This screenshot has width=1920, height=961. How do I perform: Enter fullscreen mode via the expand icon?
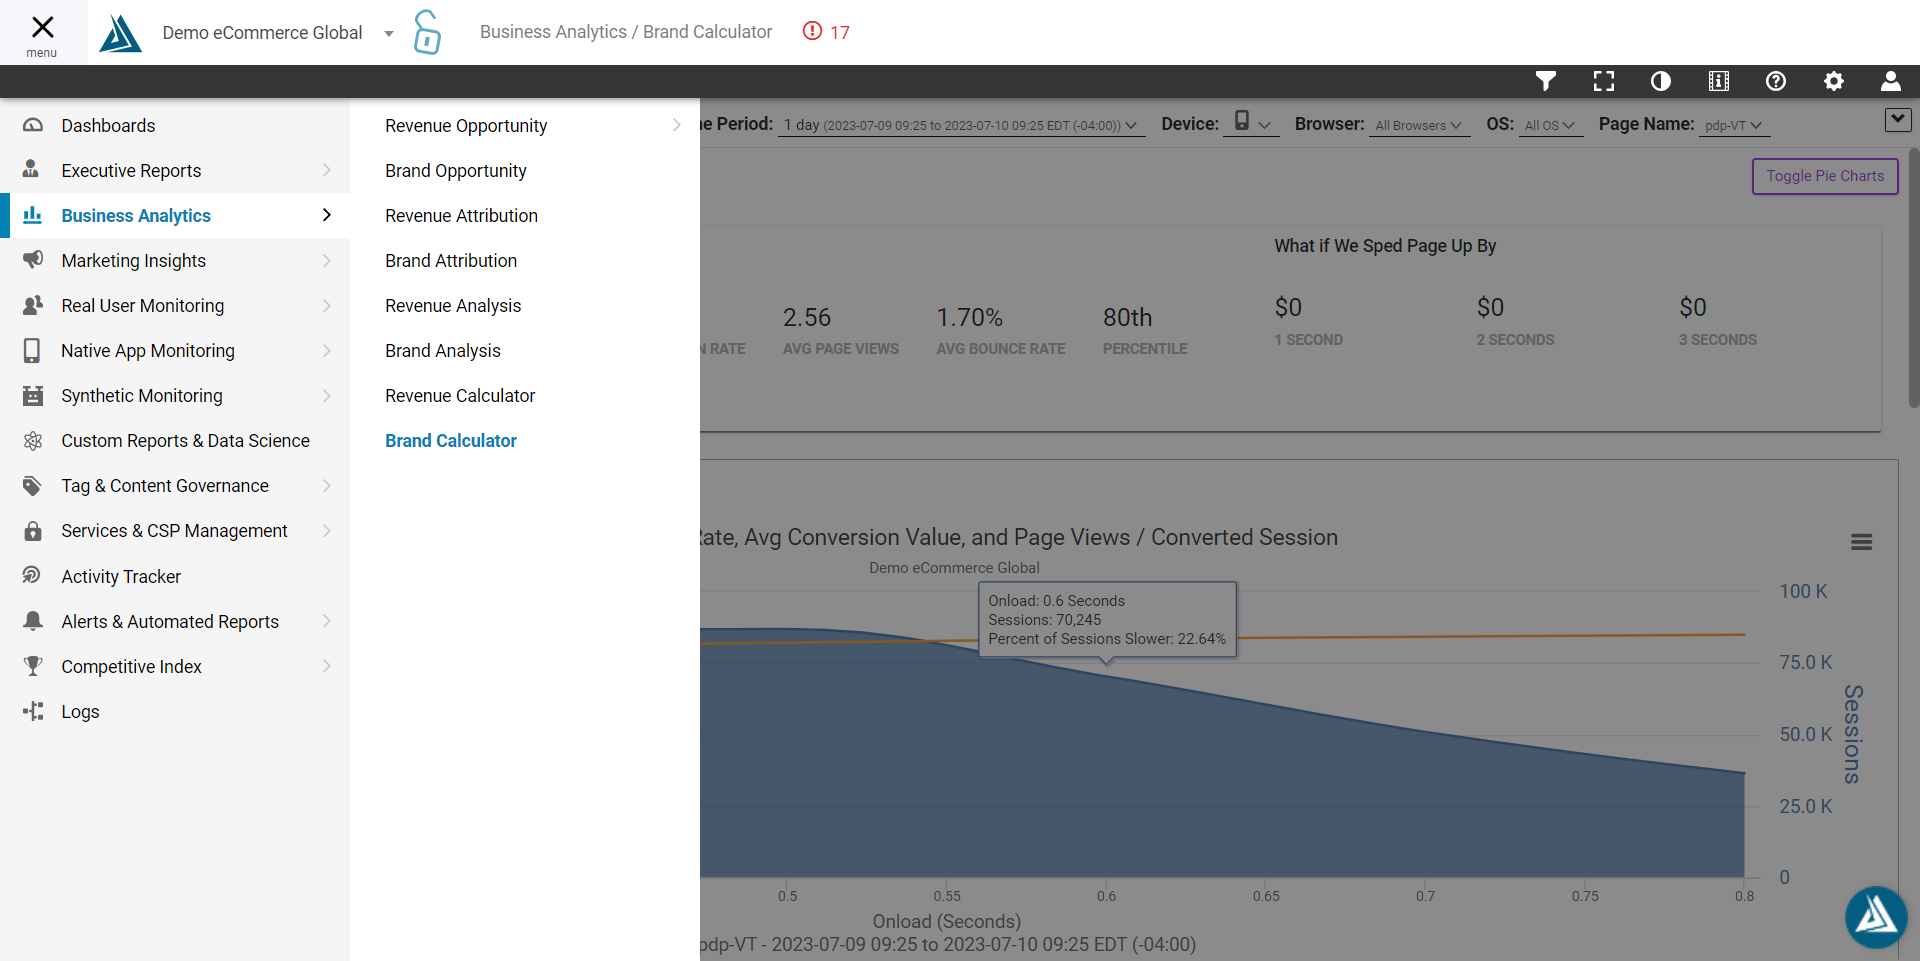click(1604, 81)
